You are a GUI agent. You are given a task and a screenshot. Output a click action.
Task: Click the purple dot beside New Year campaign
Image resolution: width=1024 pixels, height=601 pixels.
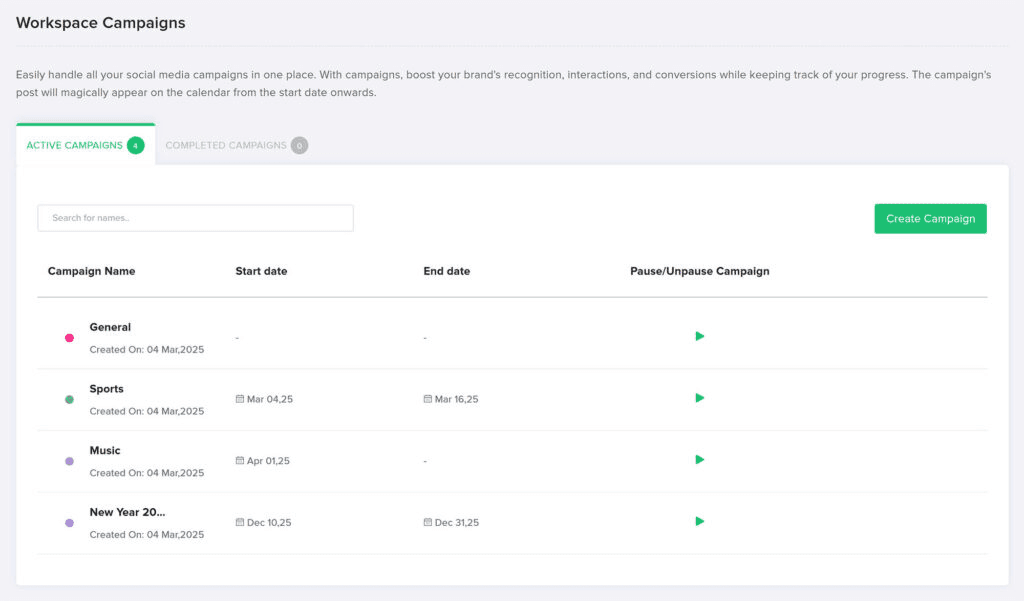69,523
